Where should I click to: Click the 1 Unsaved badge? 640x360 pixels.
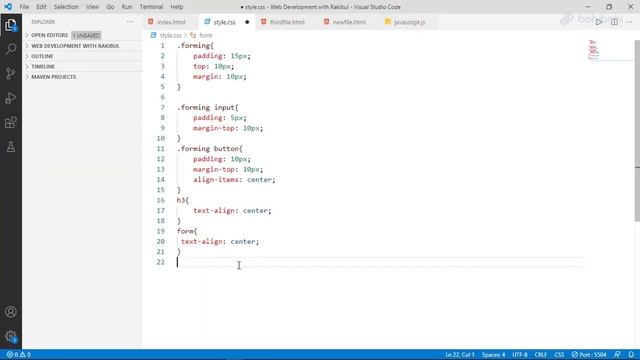coord(86,36)
